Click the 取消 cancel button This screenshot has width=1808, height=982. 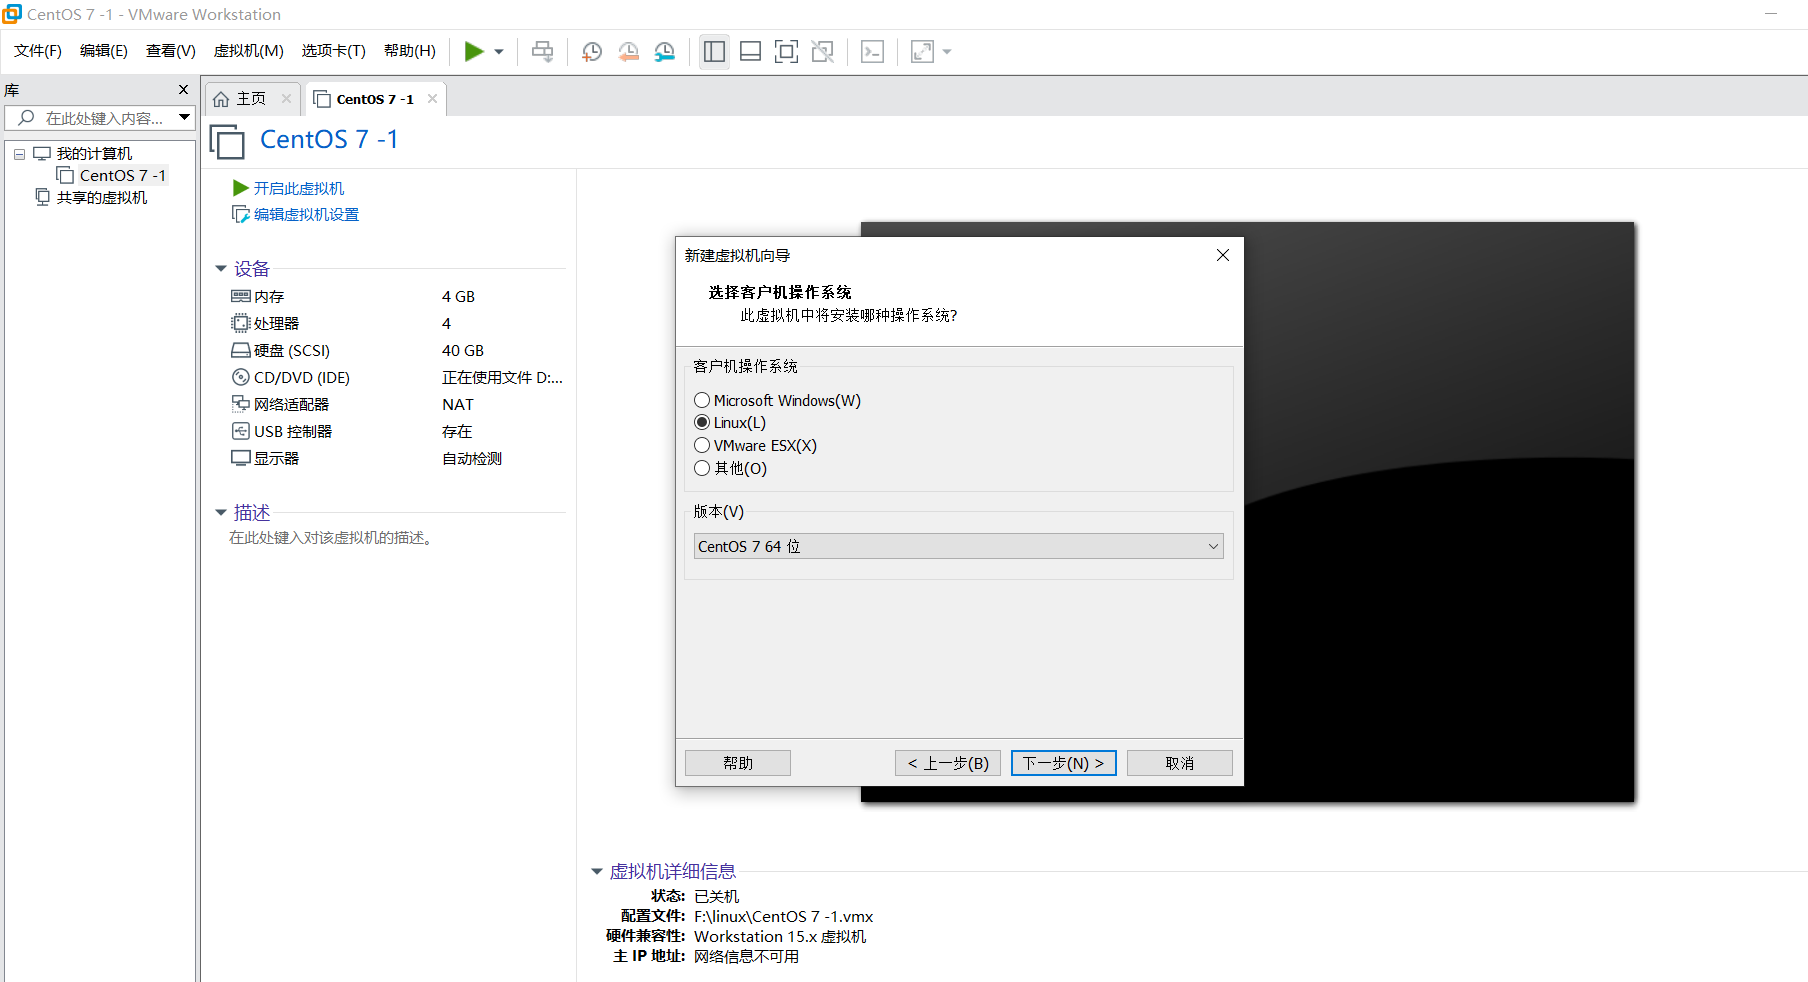[1180, 763]
